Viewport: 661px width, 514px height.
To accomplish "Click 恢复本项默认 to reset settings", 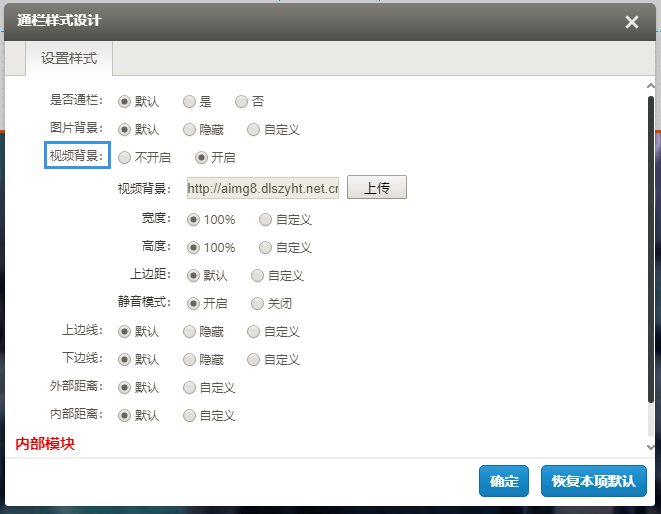I will click(x=593, y=481).
